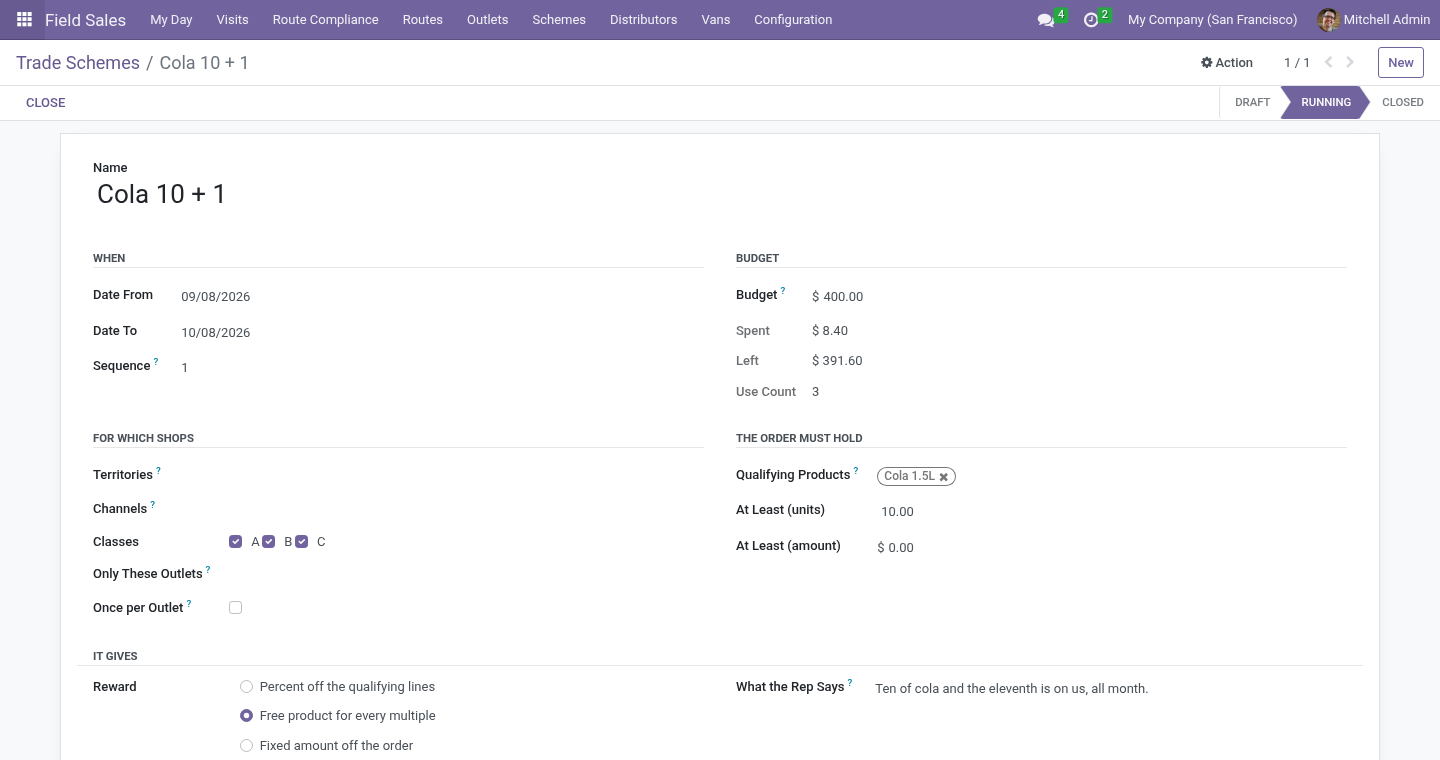This screenshot has height=760, width=1440.
Task: Open Territories selection field
Action: click(466, 475)
